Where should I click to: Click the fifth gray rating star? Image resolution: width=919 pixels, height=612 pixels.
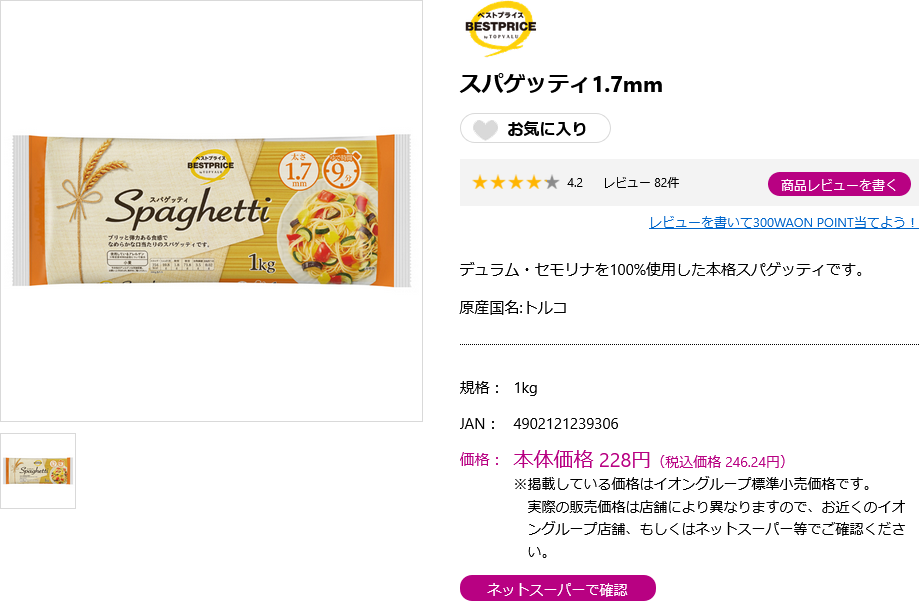pos(552,183)
